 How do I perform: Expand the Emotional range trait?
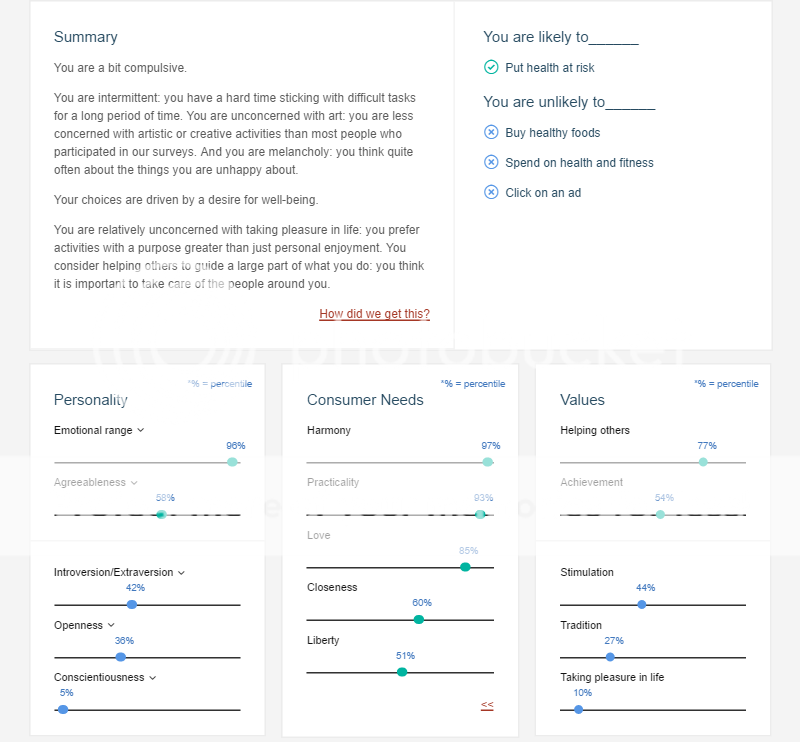[141, 431]
